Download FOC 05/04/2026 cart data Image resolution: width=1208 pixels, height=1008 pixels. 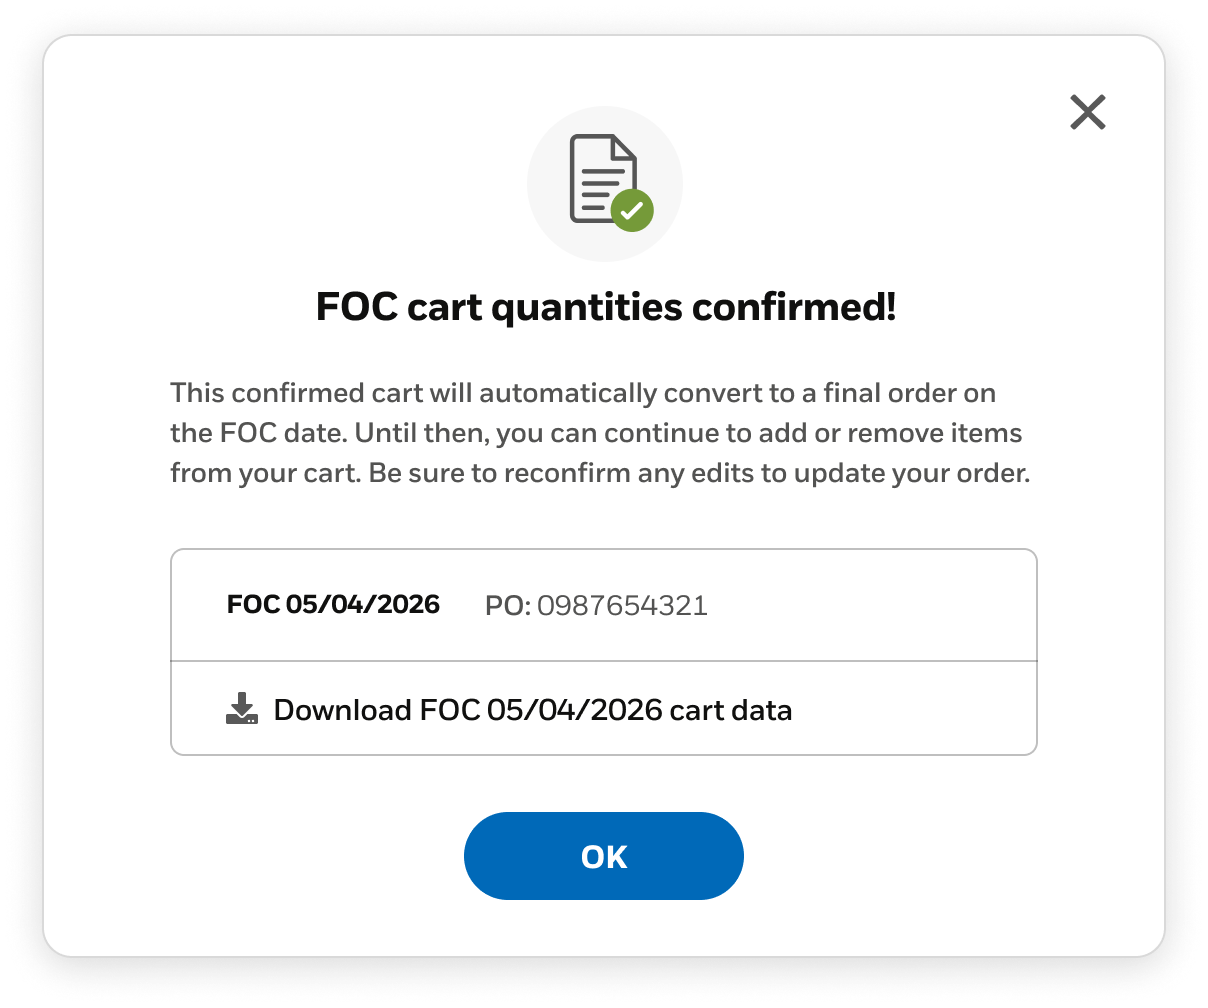[x=532, y=710]
